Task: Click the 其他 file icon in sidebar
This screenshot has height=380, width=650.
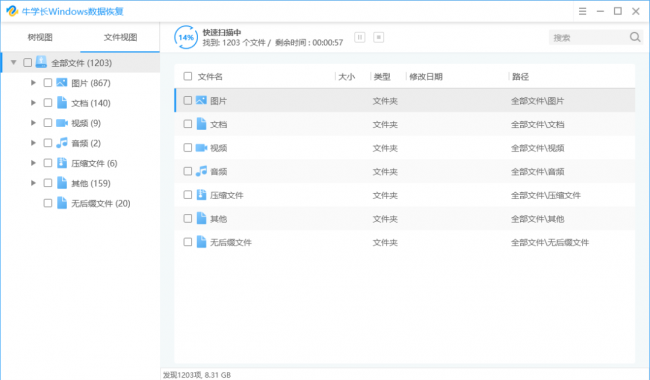Action: click(62, 183)
